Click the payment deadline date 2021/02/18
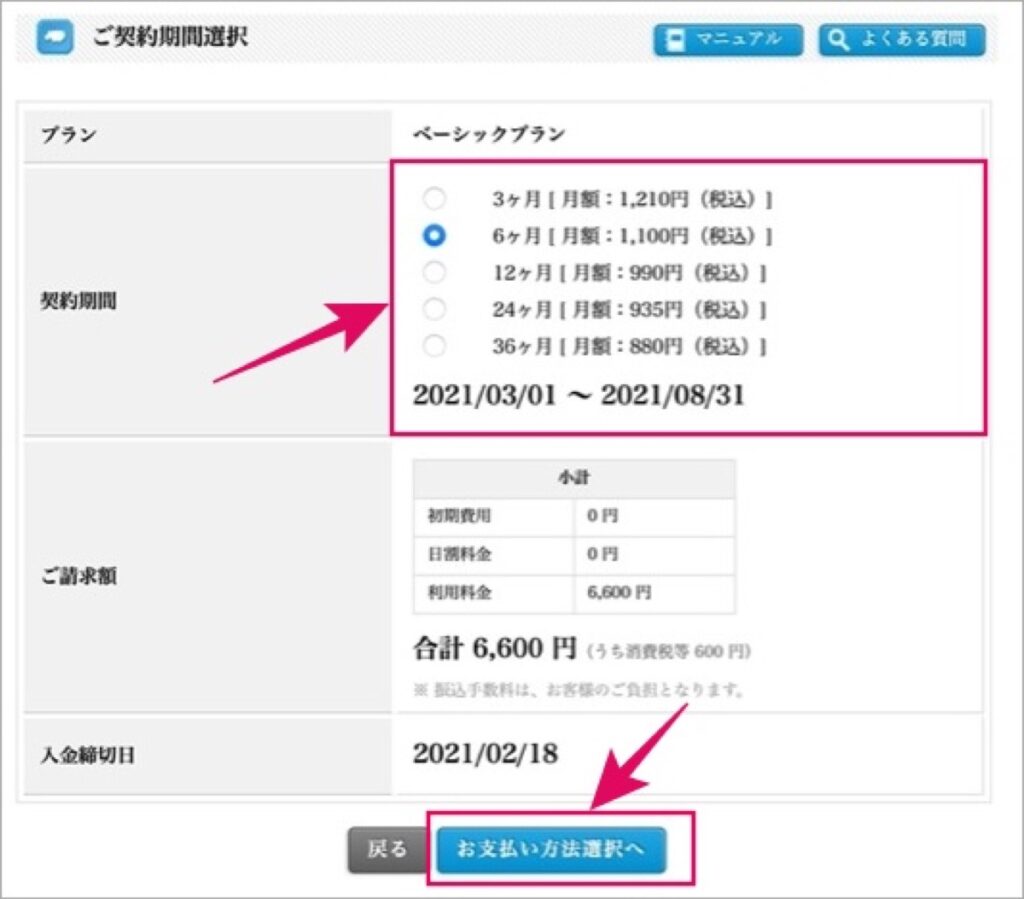This screenshot has width=1024, height=899. click(485, 754)
